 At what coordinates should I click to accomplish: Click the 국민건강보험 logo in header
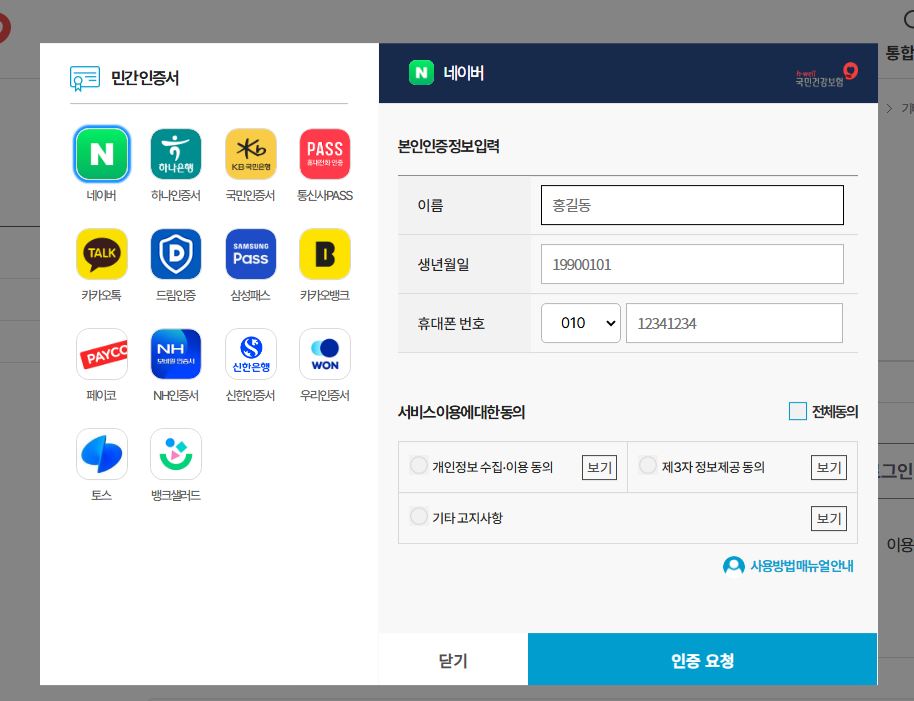pos(827,75)
